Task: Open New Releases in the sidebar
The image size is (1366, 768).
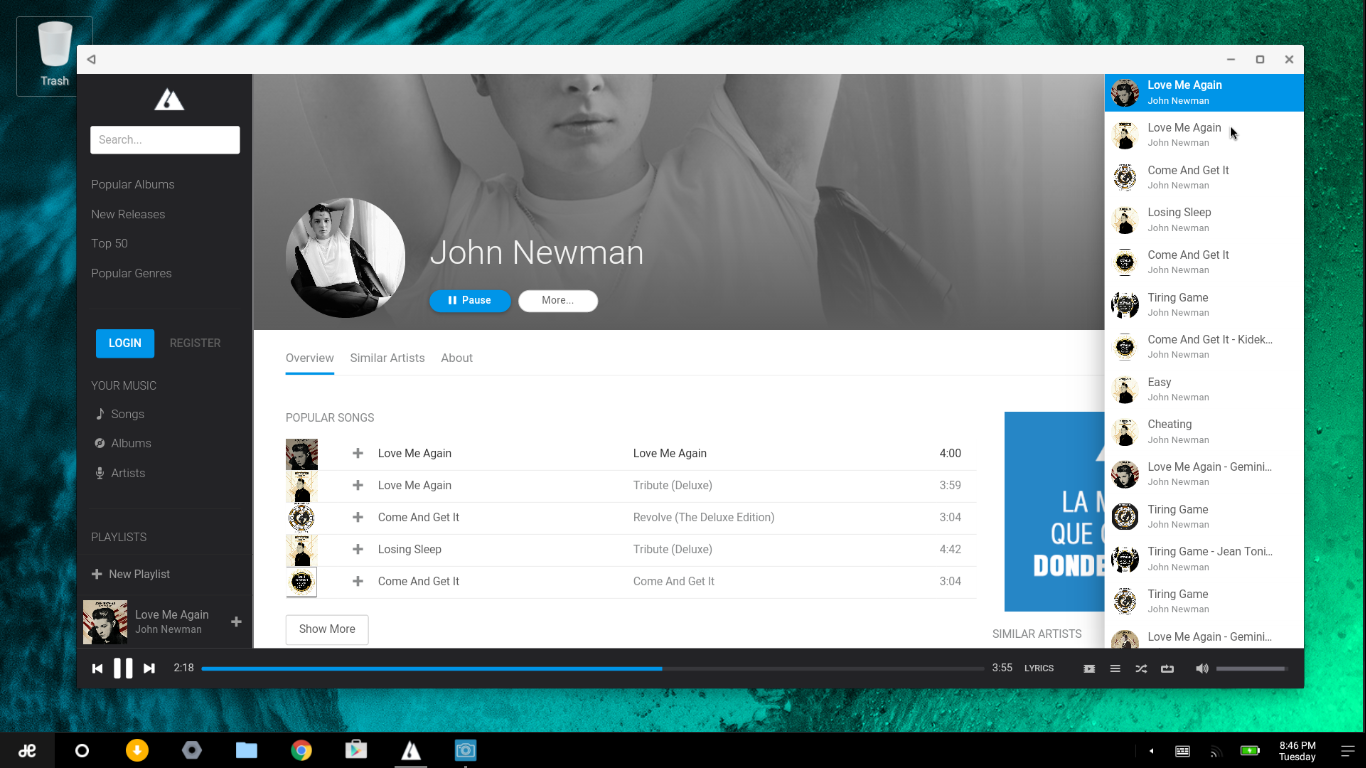Action: (x=128, y=214)
